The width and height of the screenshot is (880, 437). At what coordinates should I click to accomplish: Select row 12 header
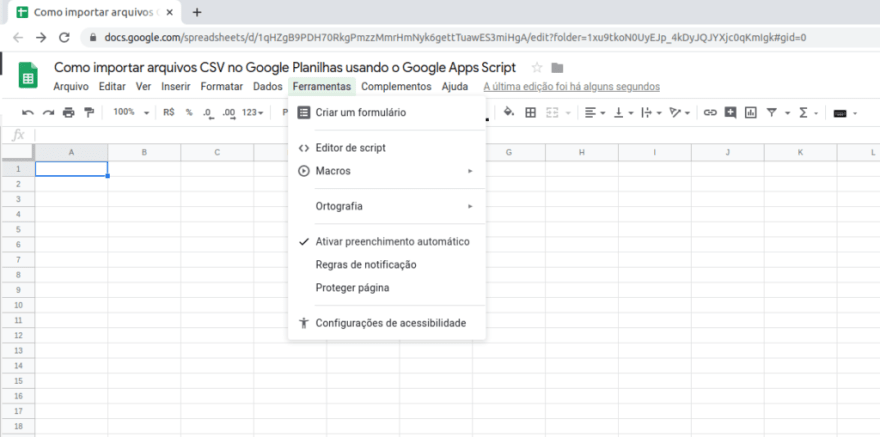(x=18, y=335)
